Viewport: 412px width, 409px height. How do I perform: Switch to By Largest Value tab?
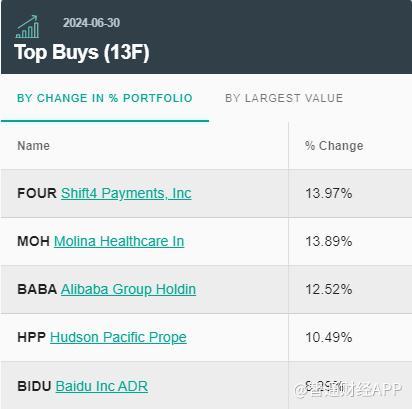pos(284,98)
